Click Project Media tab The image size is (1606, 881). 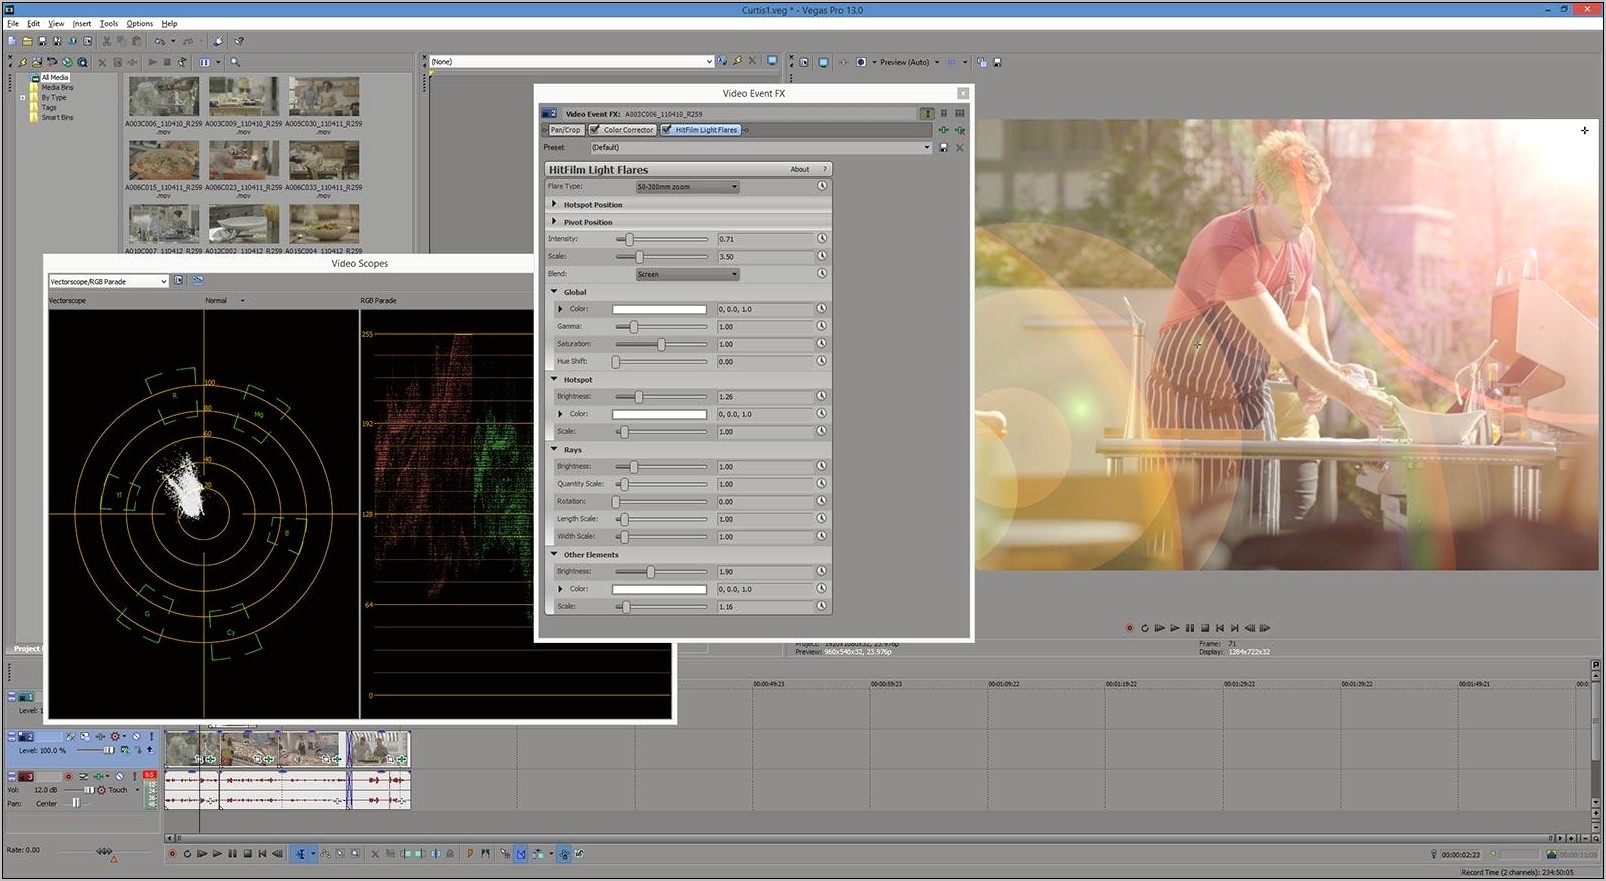click(27, 649)
